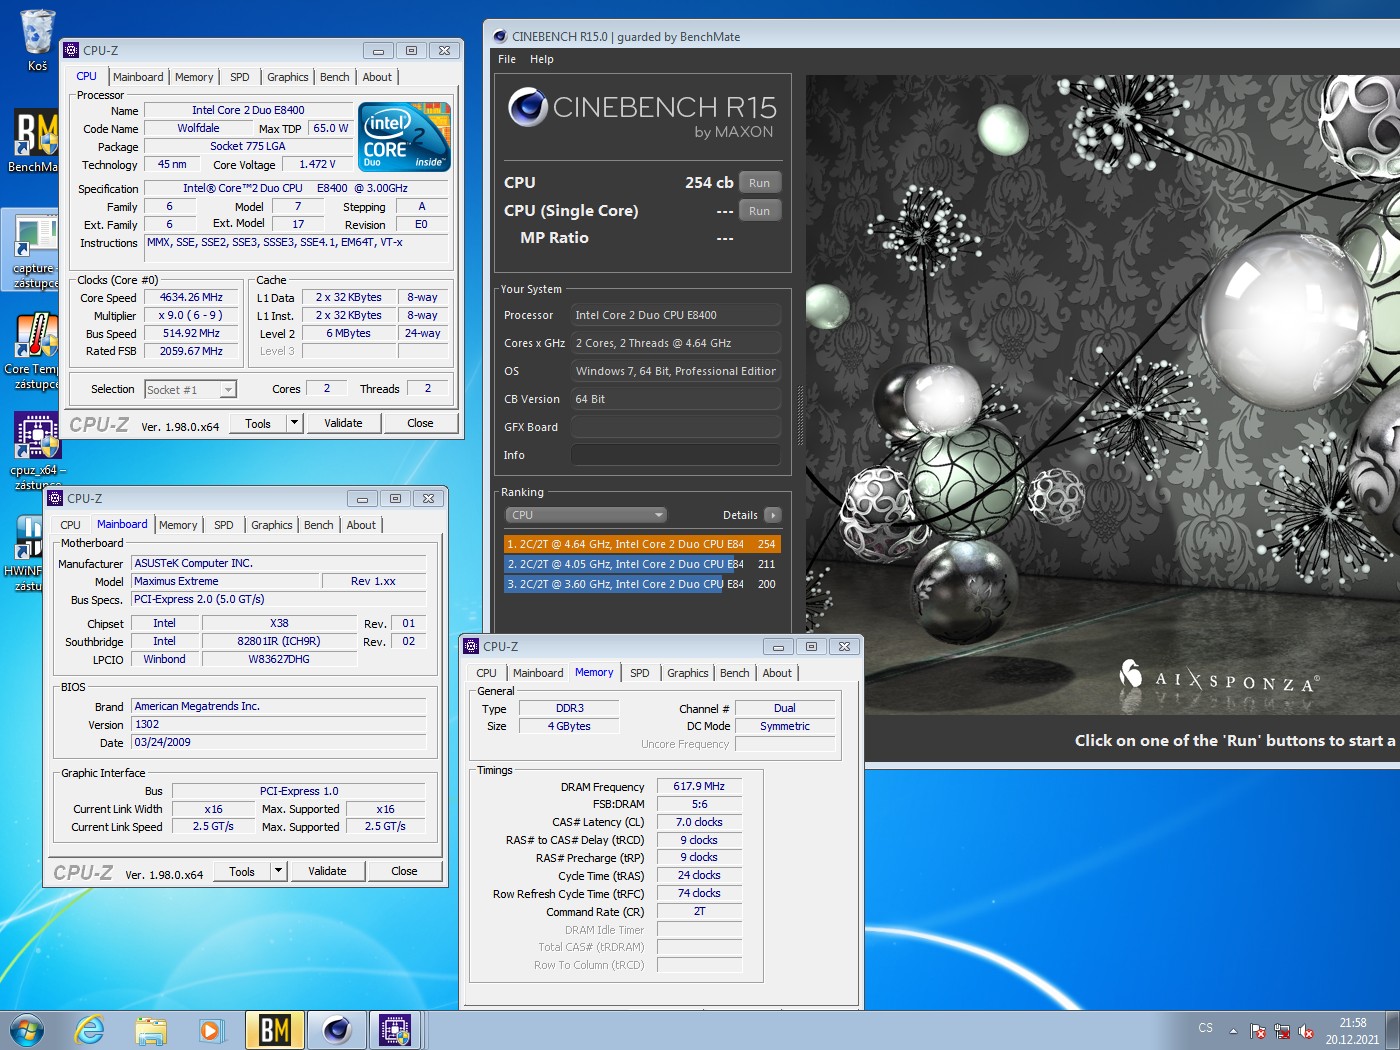Select ranking entry 3.60 GHz scoring 200

[x=642, y=584]
